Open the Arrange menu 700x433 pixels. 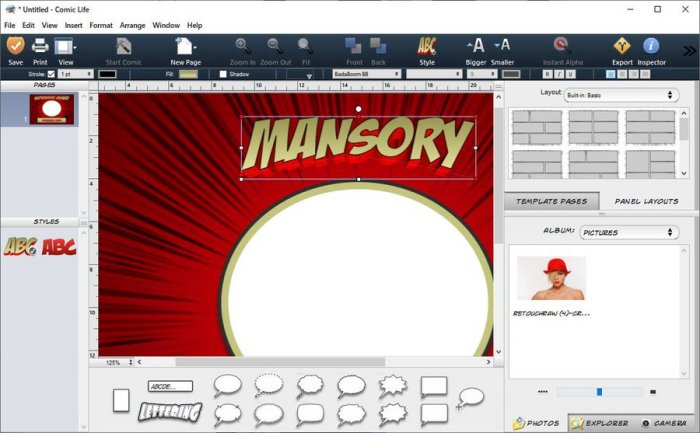tap(132, 25)
